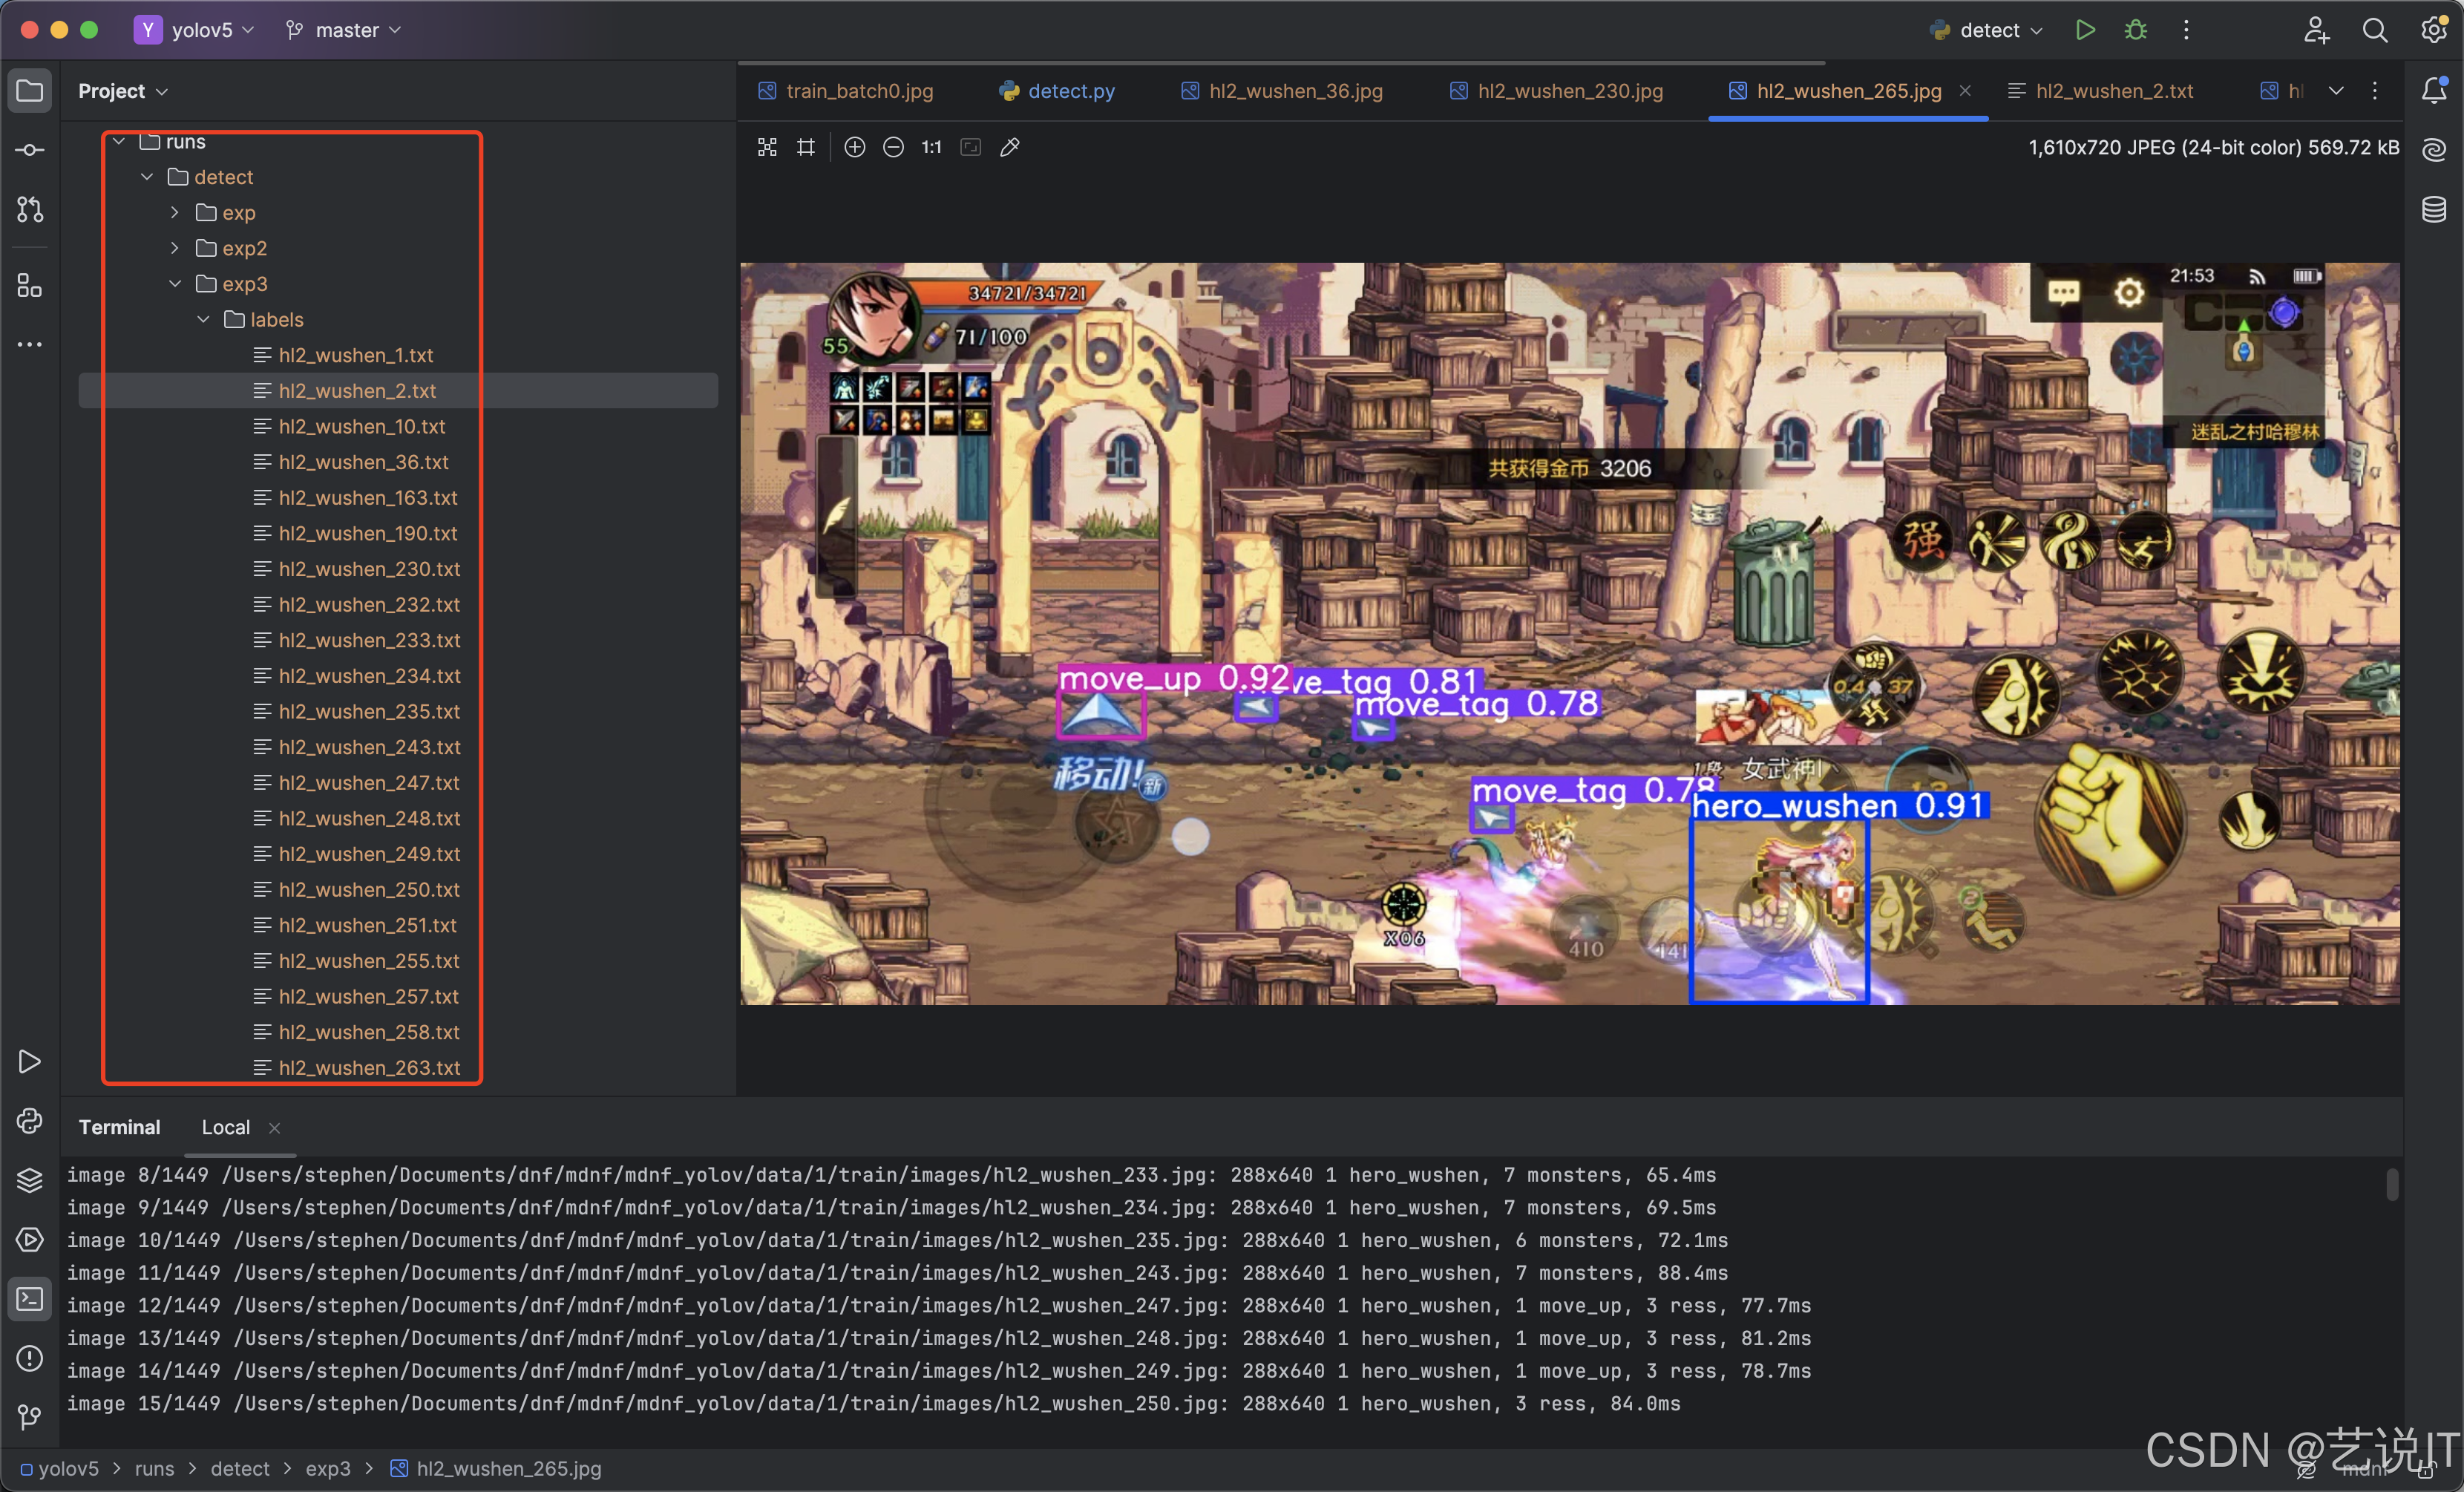
Task: Zoom in on the image viewer
Action: (x=854, y=148)
